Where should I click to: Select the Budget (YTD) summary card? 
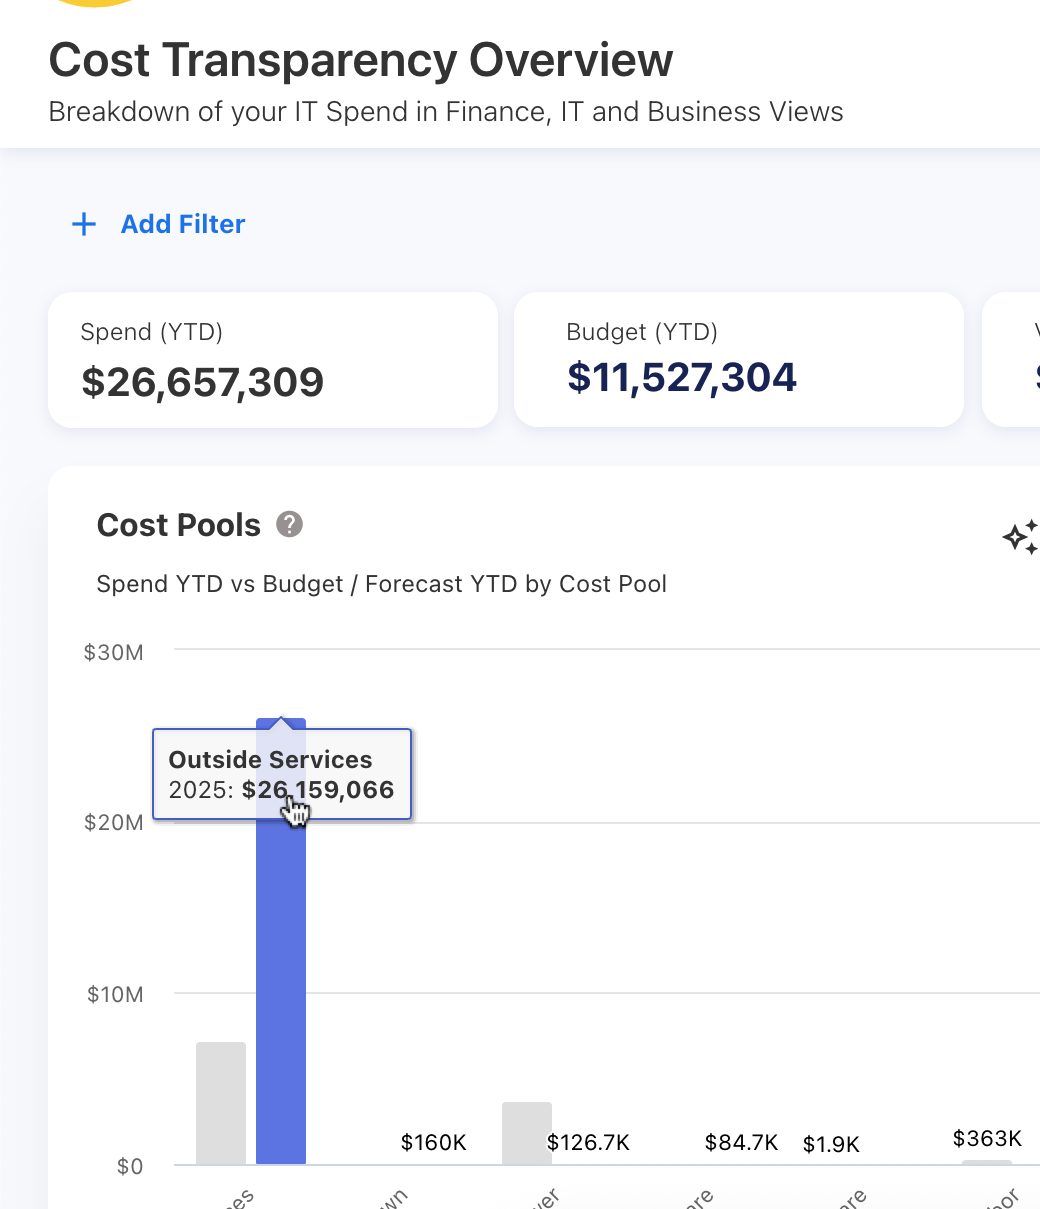[x=738, y=360]
